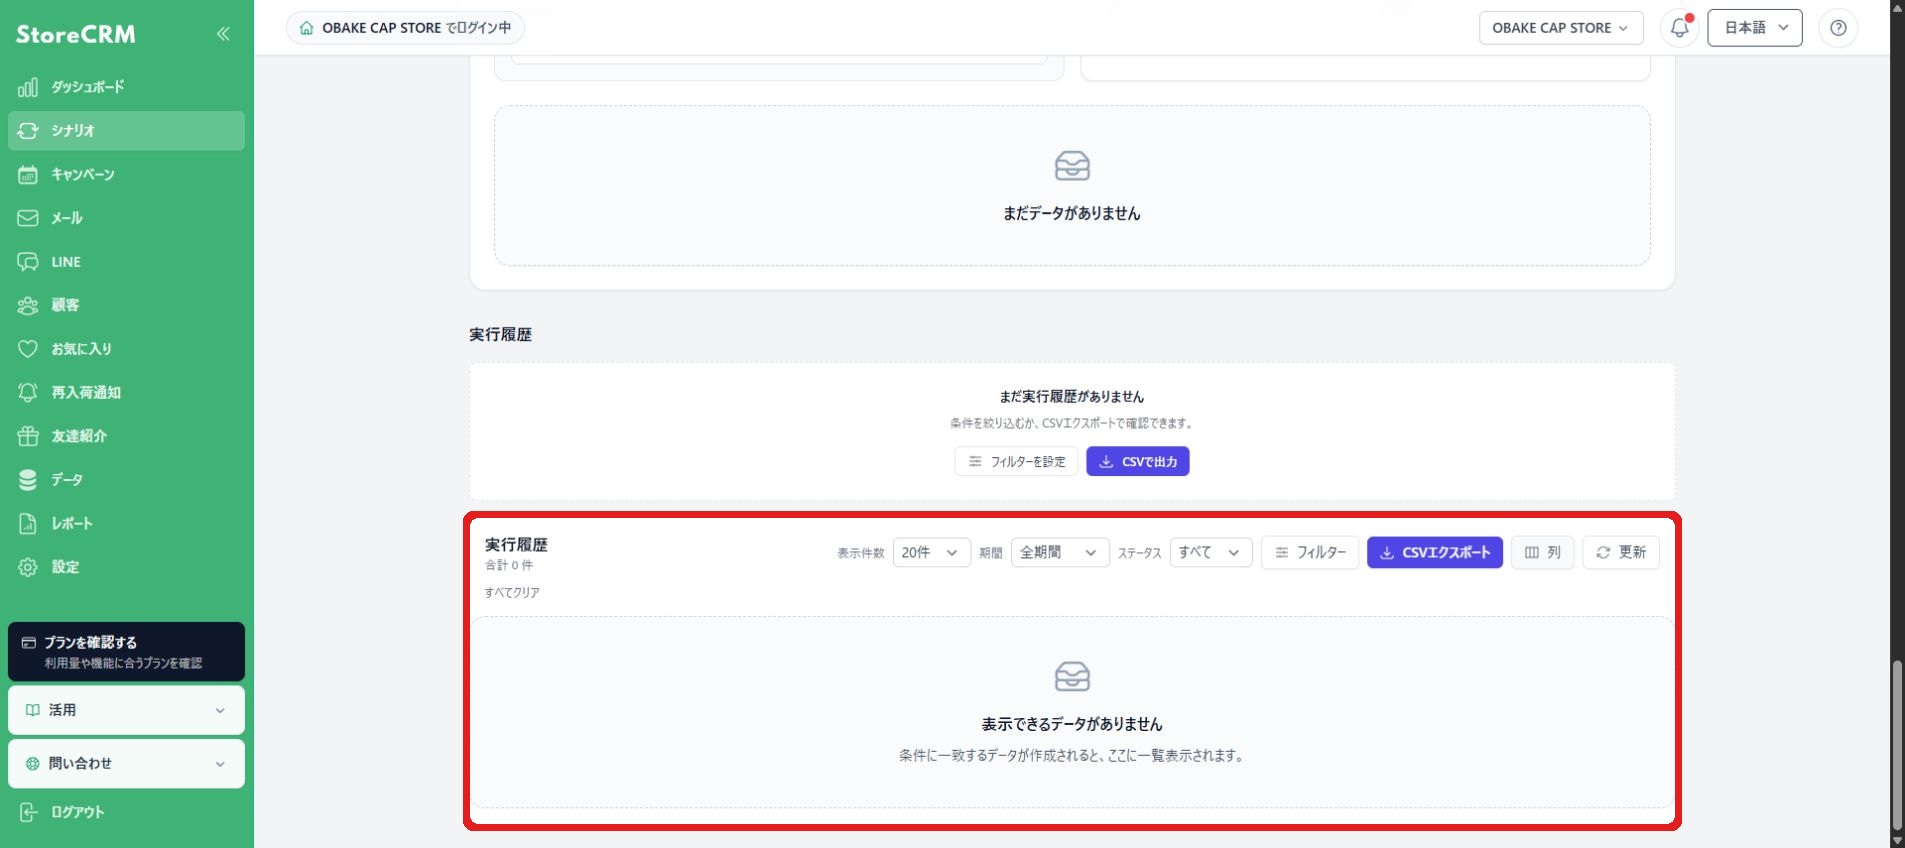Select the シナリオ sidebar item
Viewport: 1905px width, 848px height.
pos(126,131)
